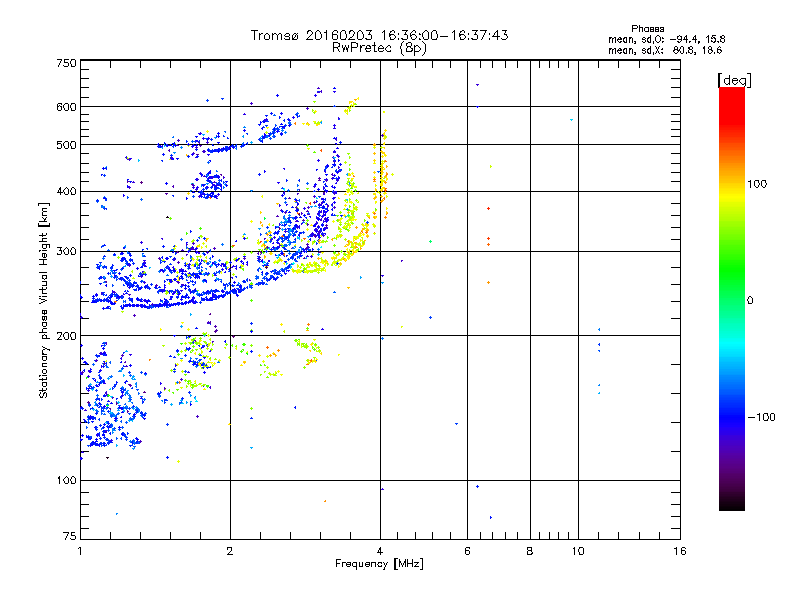Viewport: 800px width, 600px height.
Task: Click the y-axis label '200'
Action: [66, 336]
